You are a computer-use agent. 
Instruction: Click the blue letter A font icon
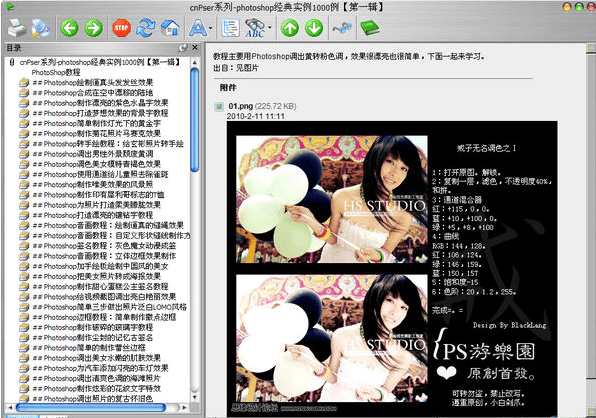(198, 28)
